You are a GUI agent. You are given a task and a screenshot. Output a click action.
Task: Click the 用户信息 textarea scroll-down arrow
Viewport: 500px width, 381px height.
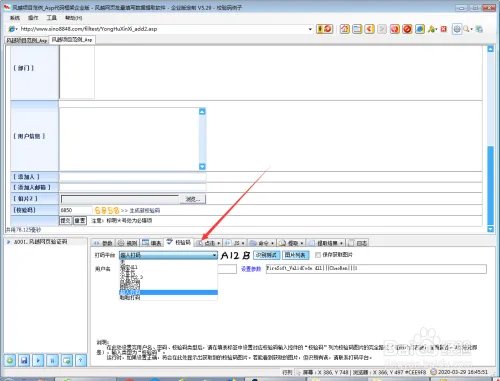click(x=202, y=166)
